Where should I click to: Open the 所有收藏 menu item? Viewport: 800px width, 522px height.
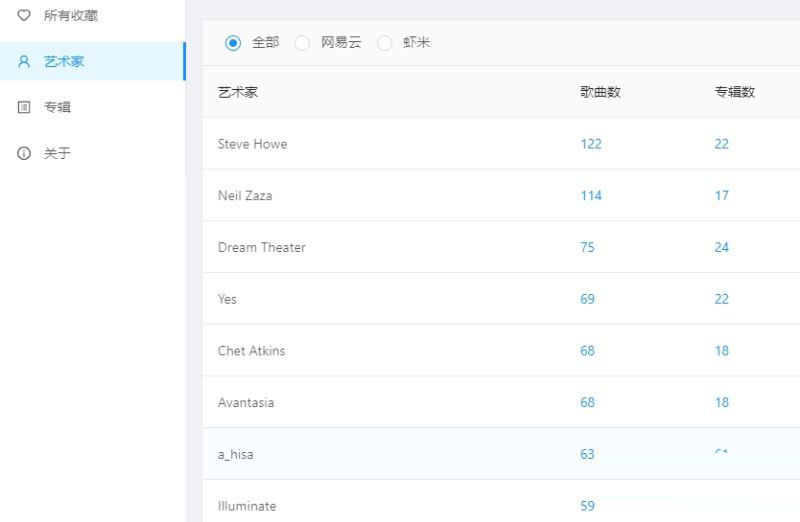click(x=70, y=16)
